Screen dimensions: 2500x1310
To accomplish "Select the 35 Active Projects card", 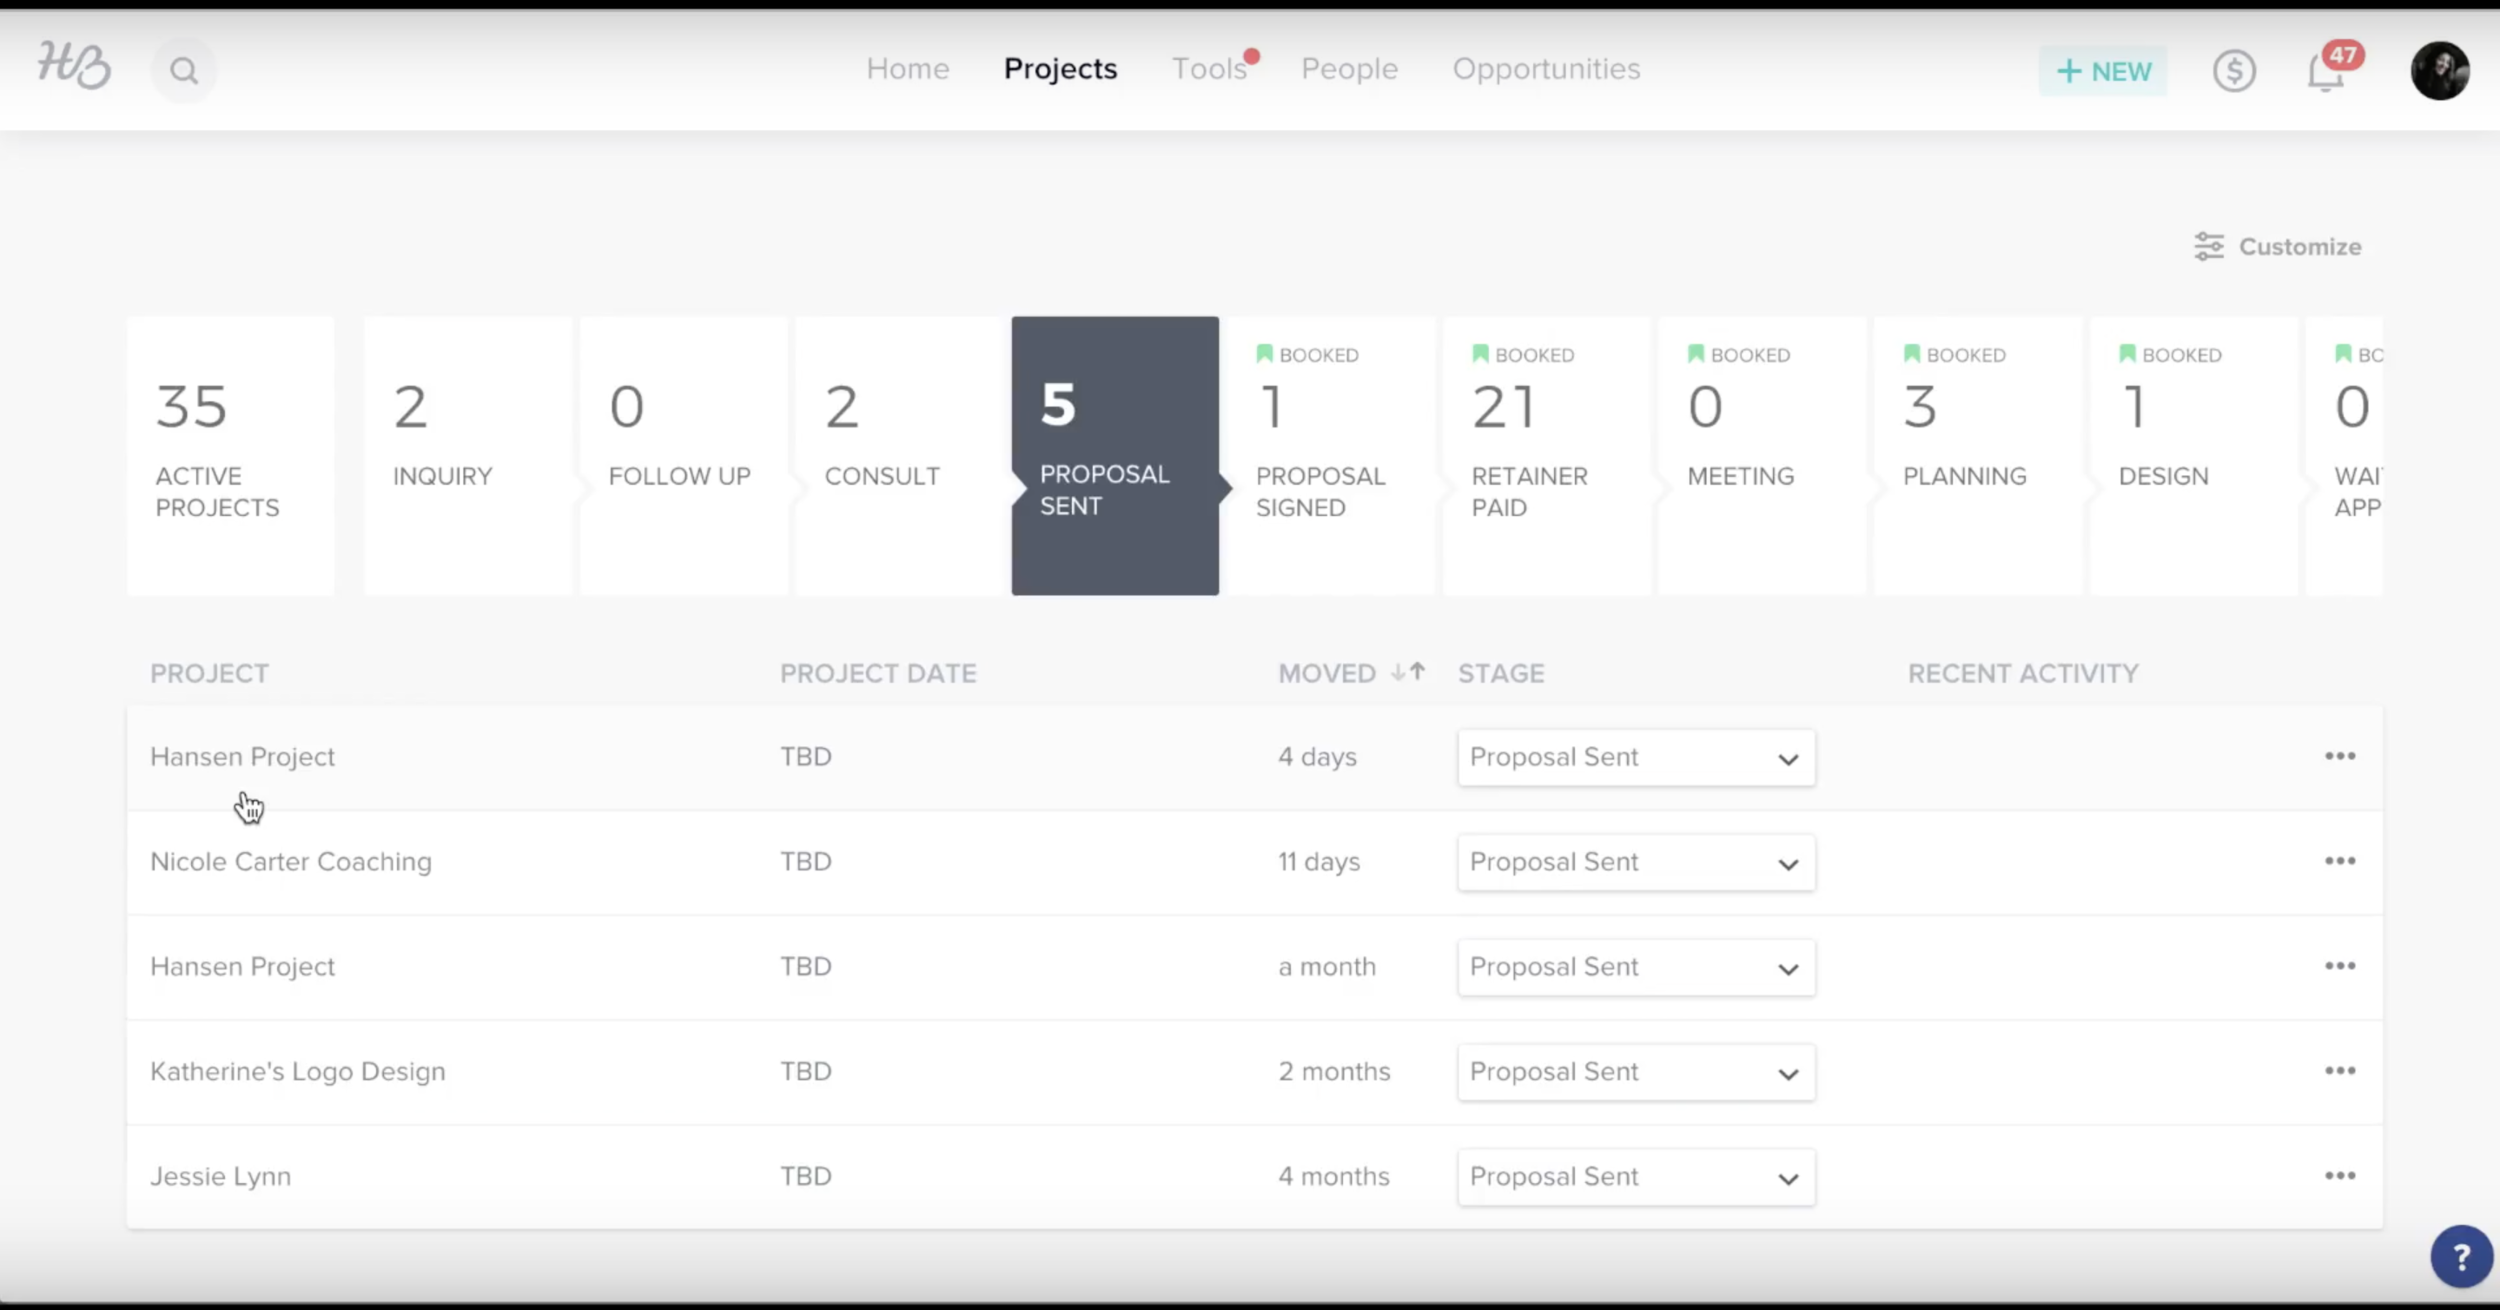I will pos(231,456).
